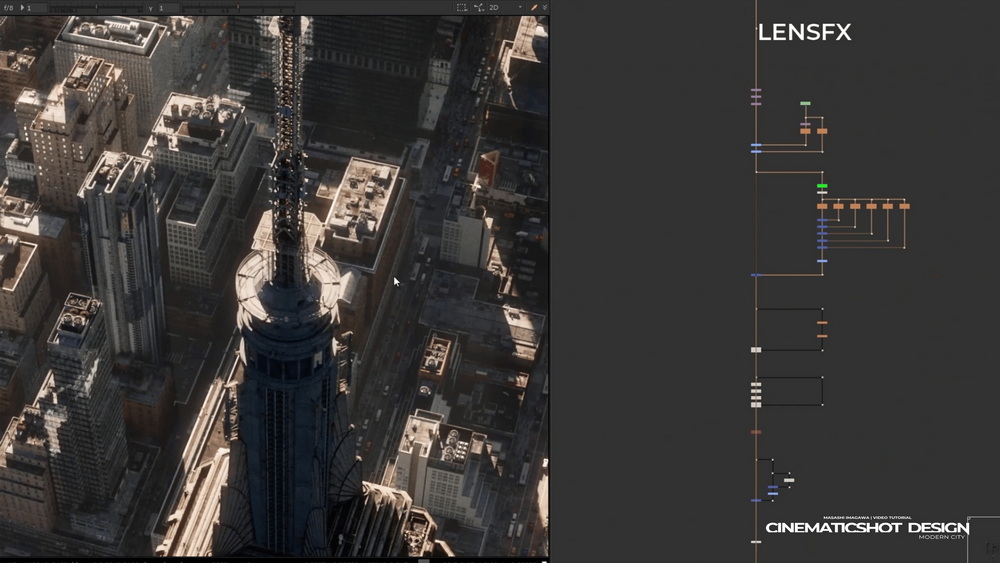Image resolution: width=1000 pixels, height=563 pixels.
Task: Click the arrow toggle beside the gain field
Action: (x=22, y=8)
